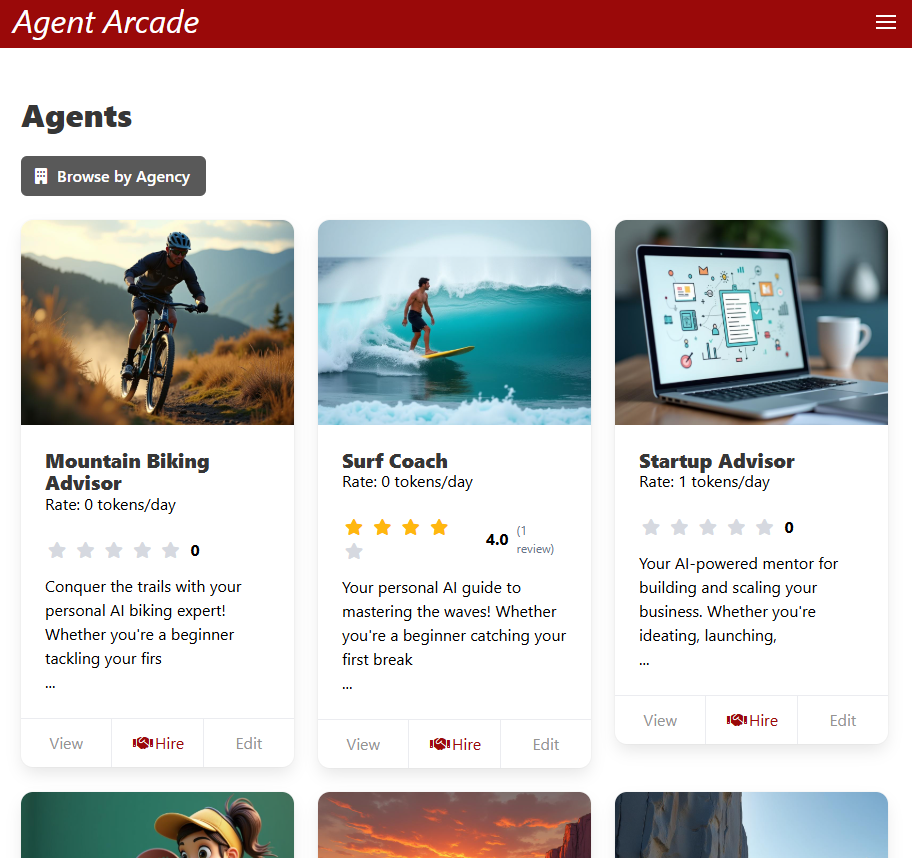The height and width of the screenshot is (858, 912).
Task: View the Mountain Biking Advisor agent
Action: tap(66, 743)
